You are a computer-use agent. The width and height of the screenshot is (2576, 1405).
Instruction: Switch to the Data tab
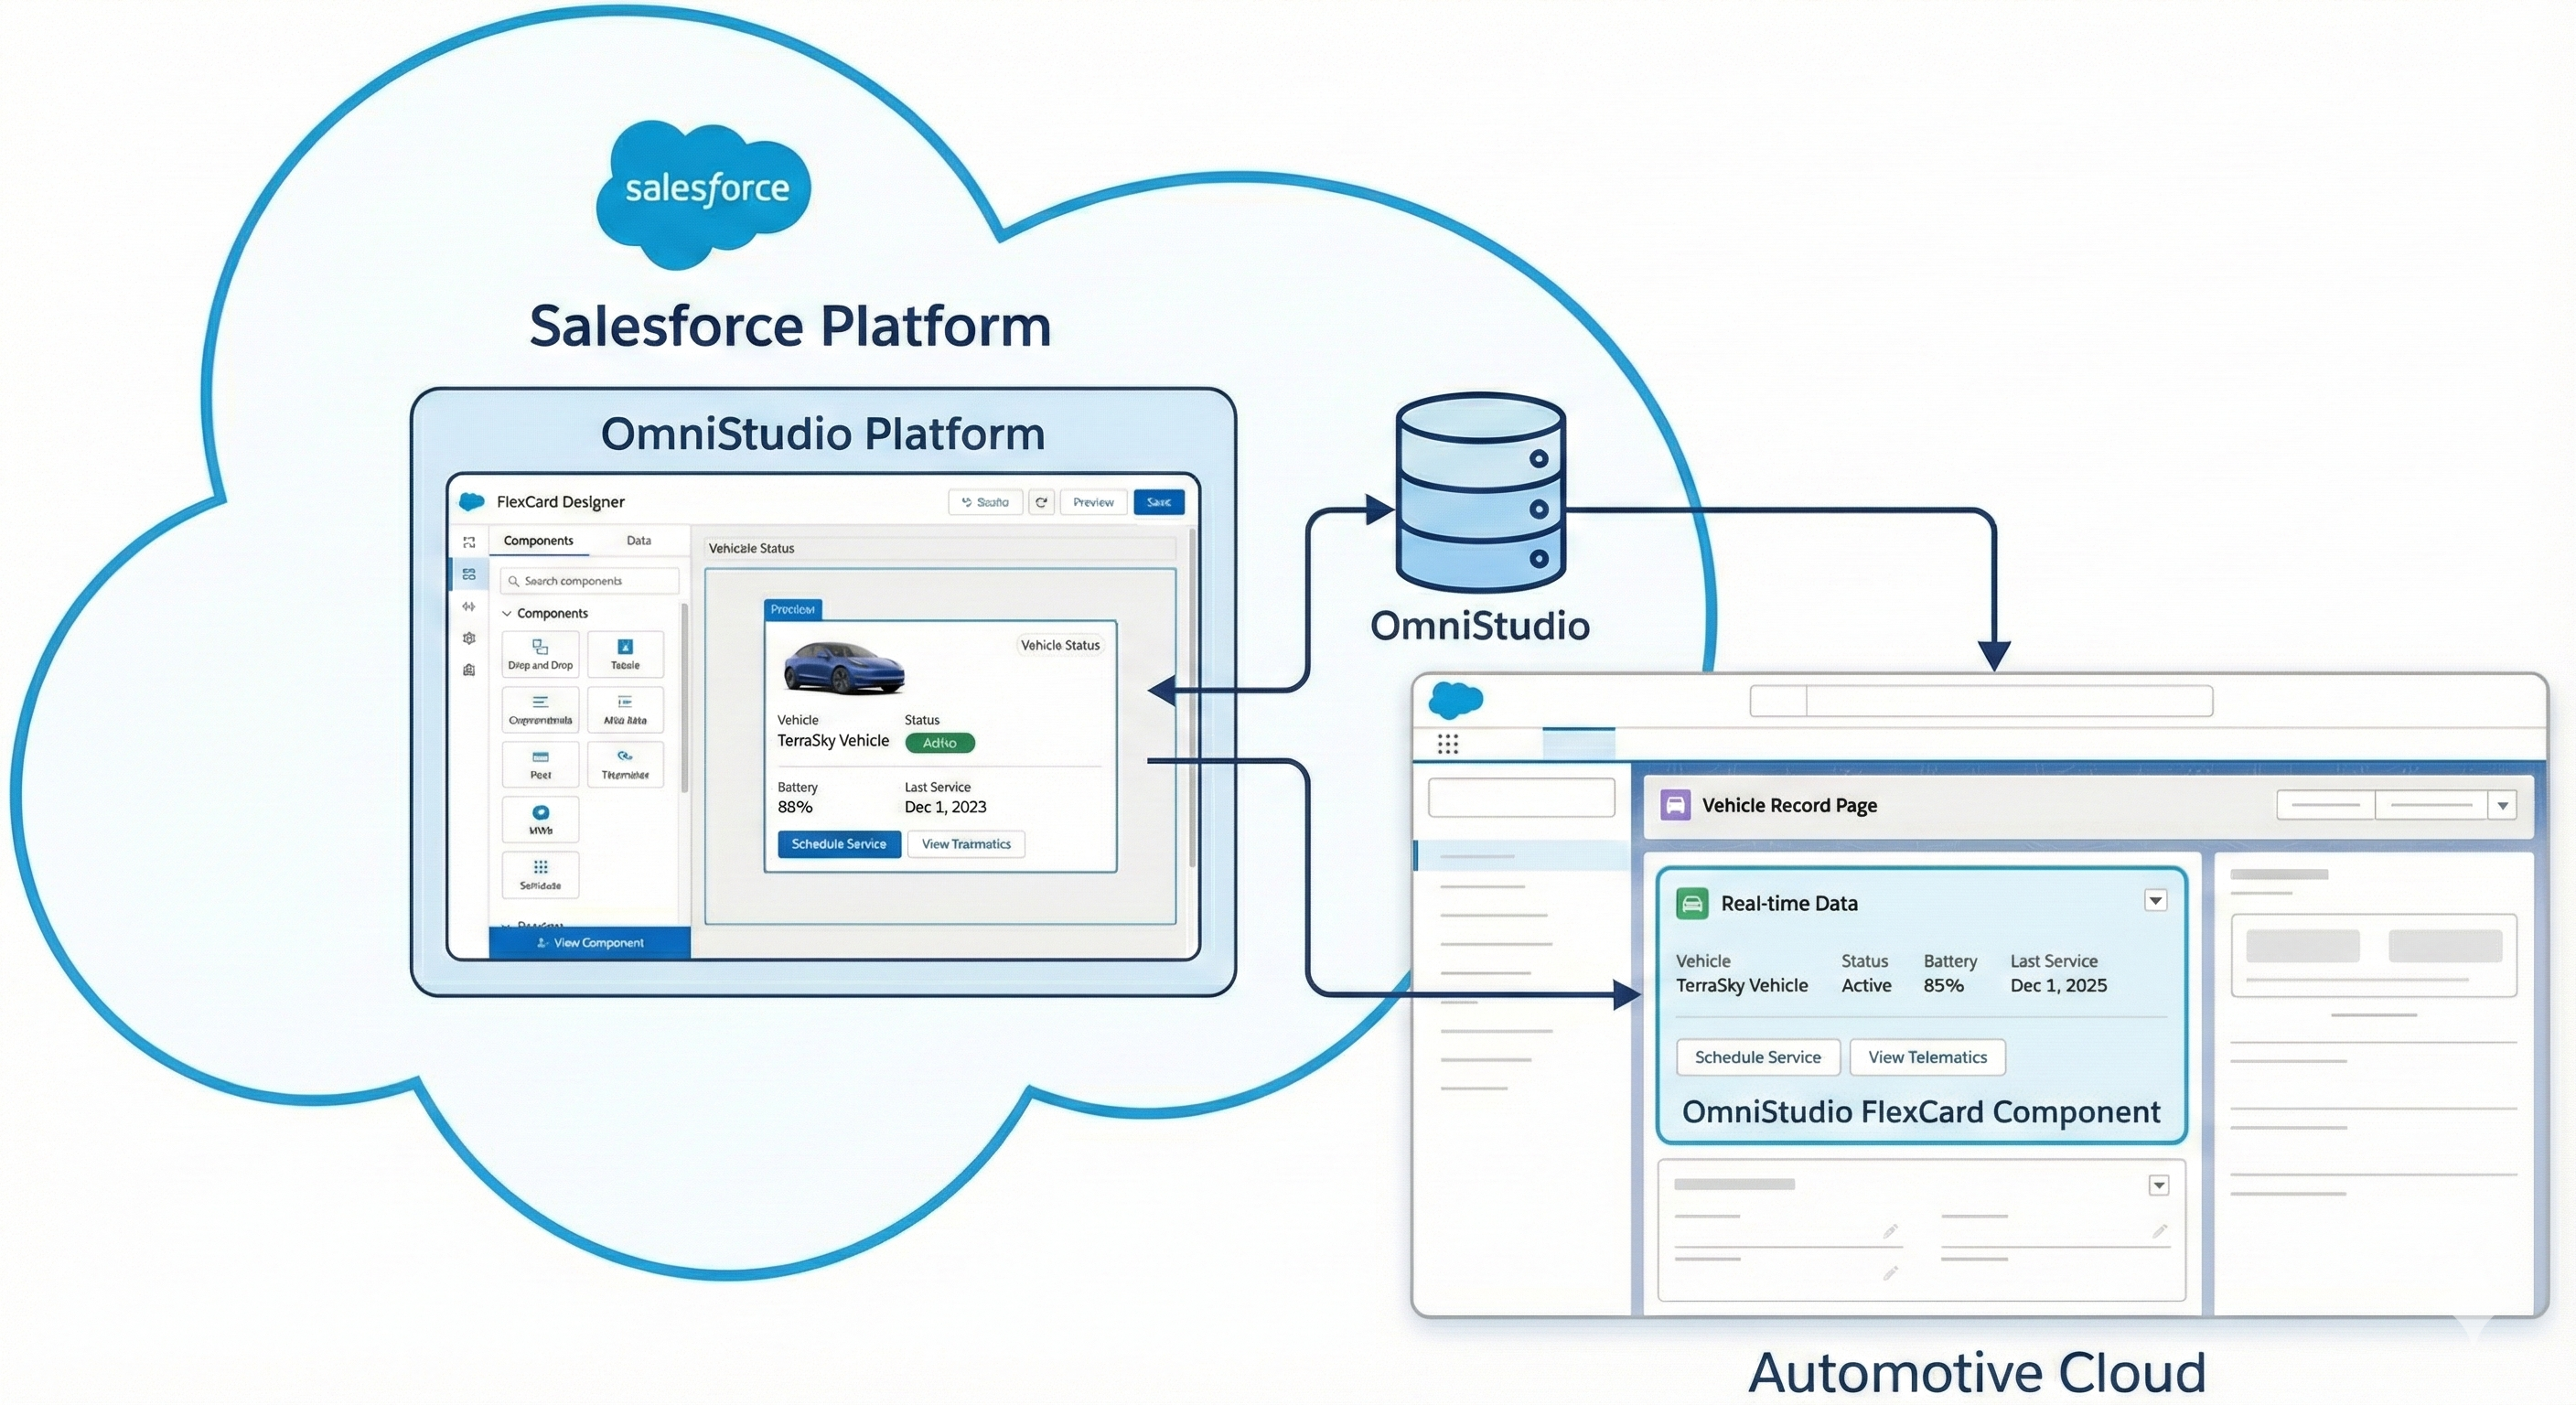click(x=638, y=540)
